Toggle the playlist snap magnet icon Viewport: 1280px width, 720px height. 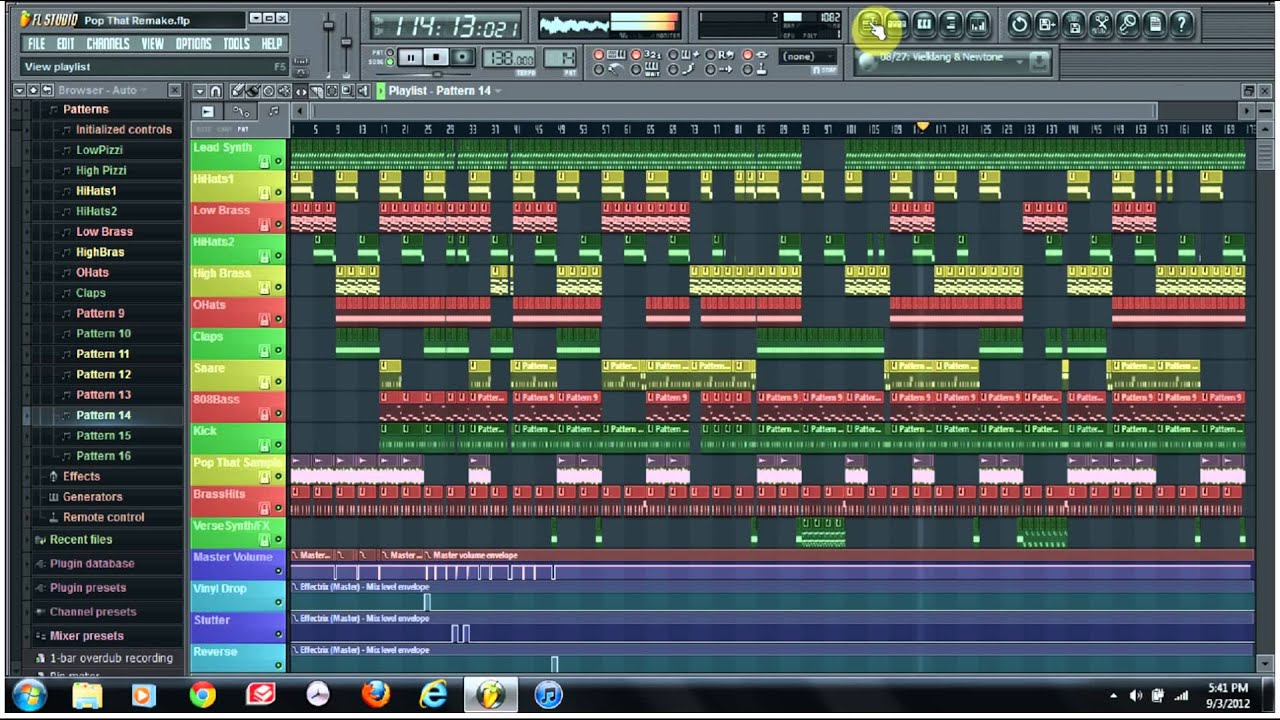(x=215, y=91)
